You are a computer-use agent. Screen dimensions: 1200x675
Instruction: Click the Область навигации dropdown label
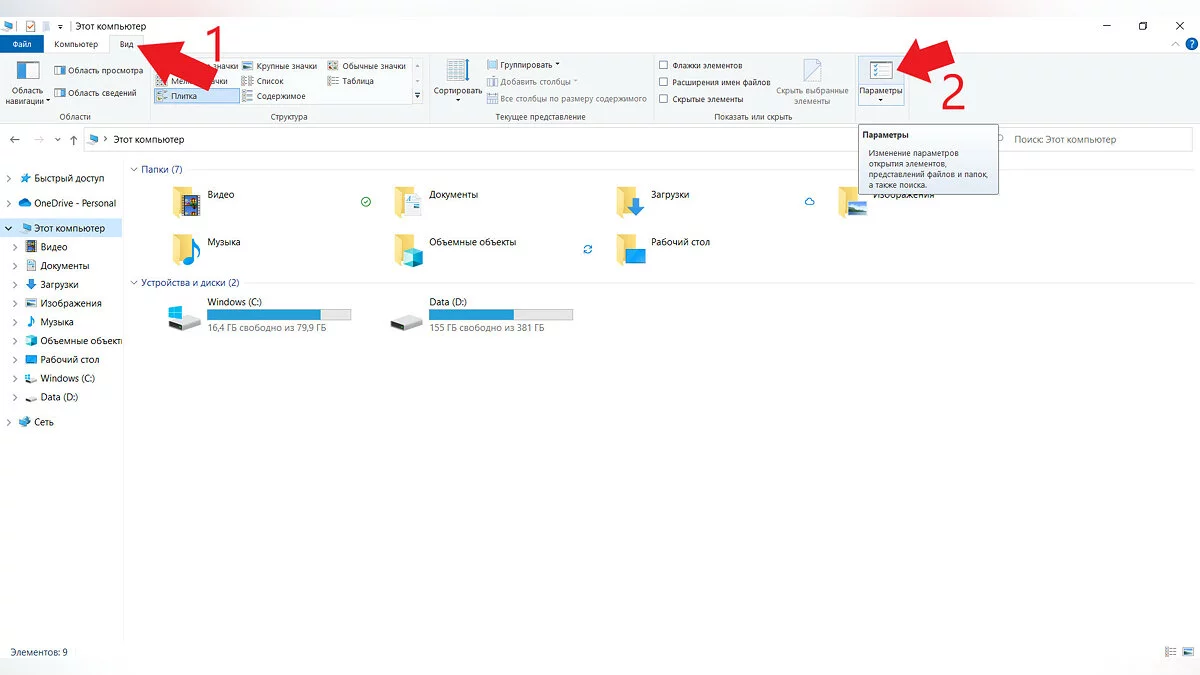(28, 96)
